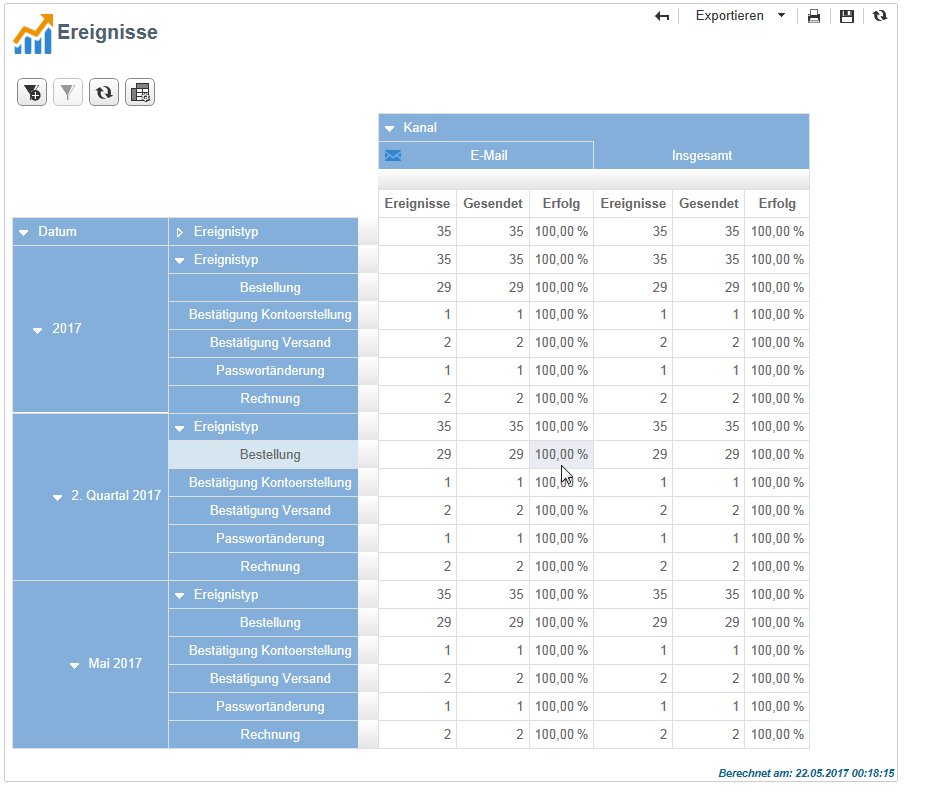Select Bestellung under Mai 2017

tap(264, 622)
